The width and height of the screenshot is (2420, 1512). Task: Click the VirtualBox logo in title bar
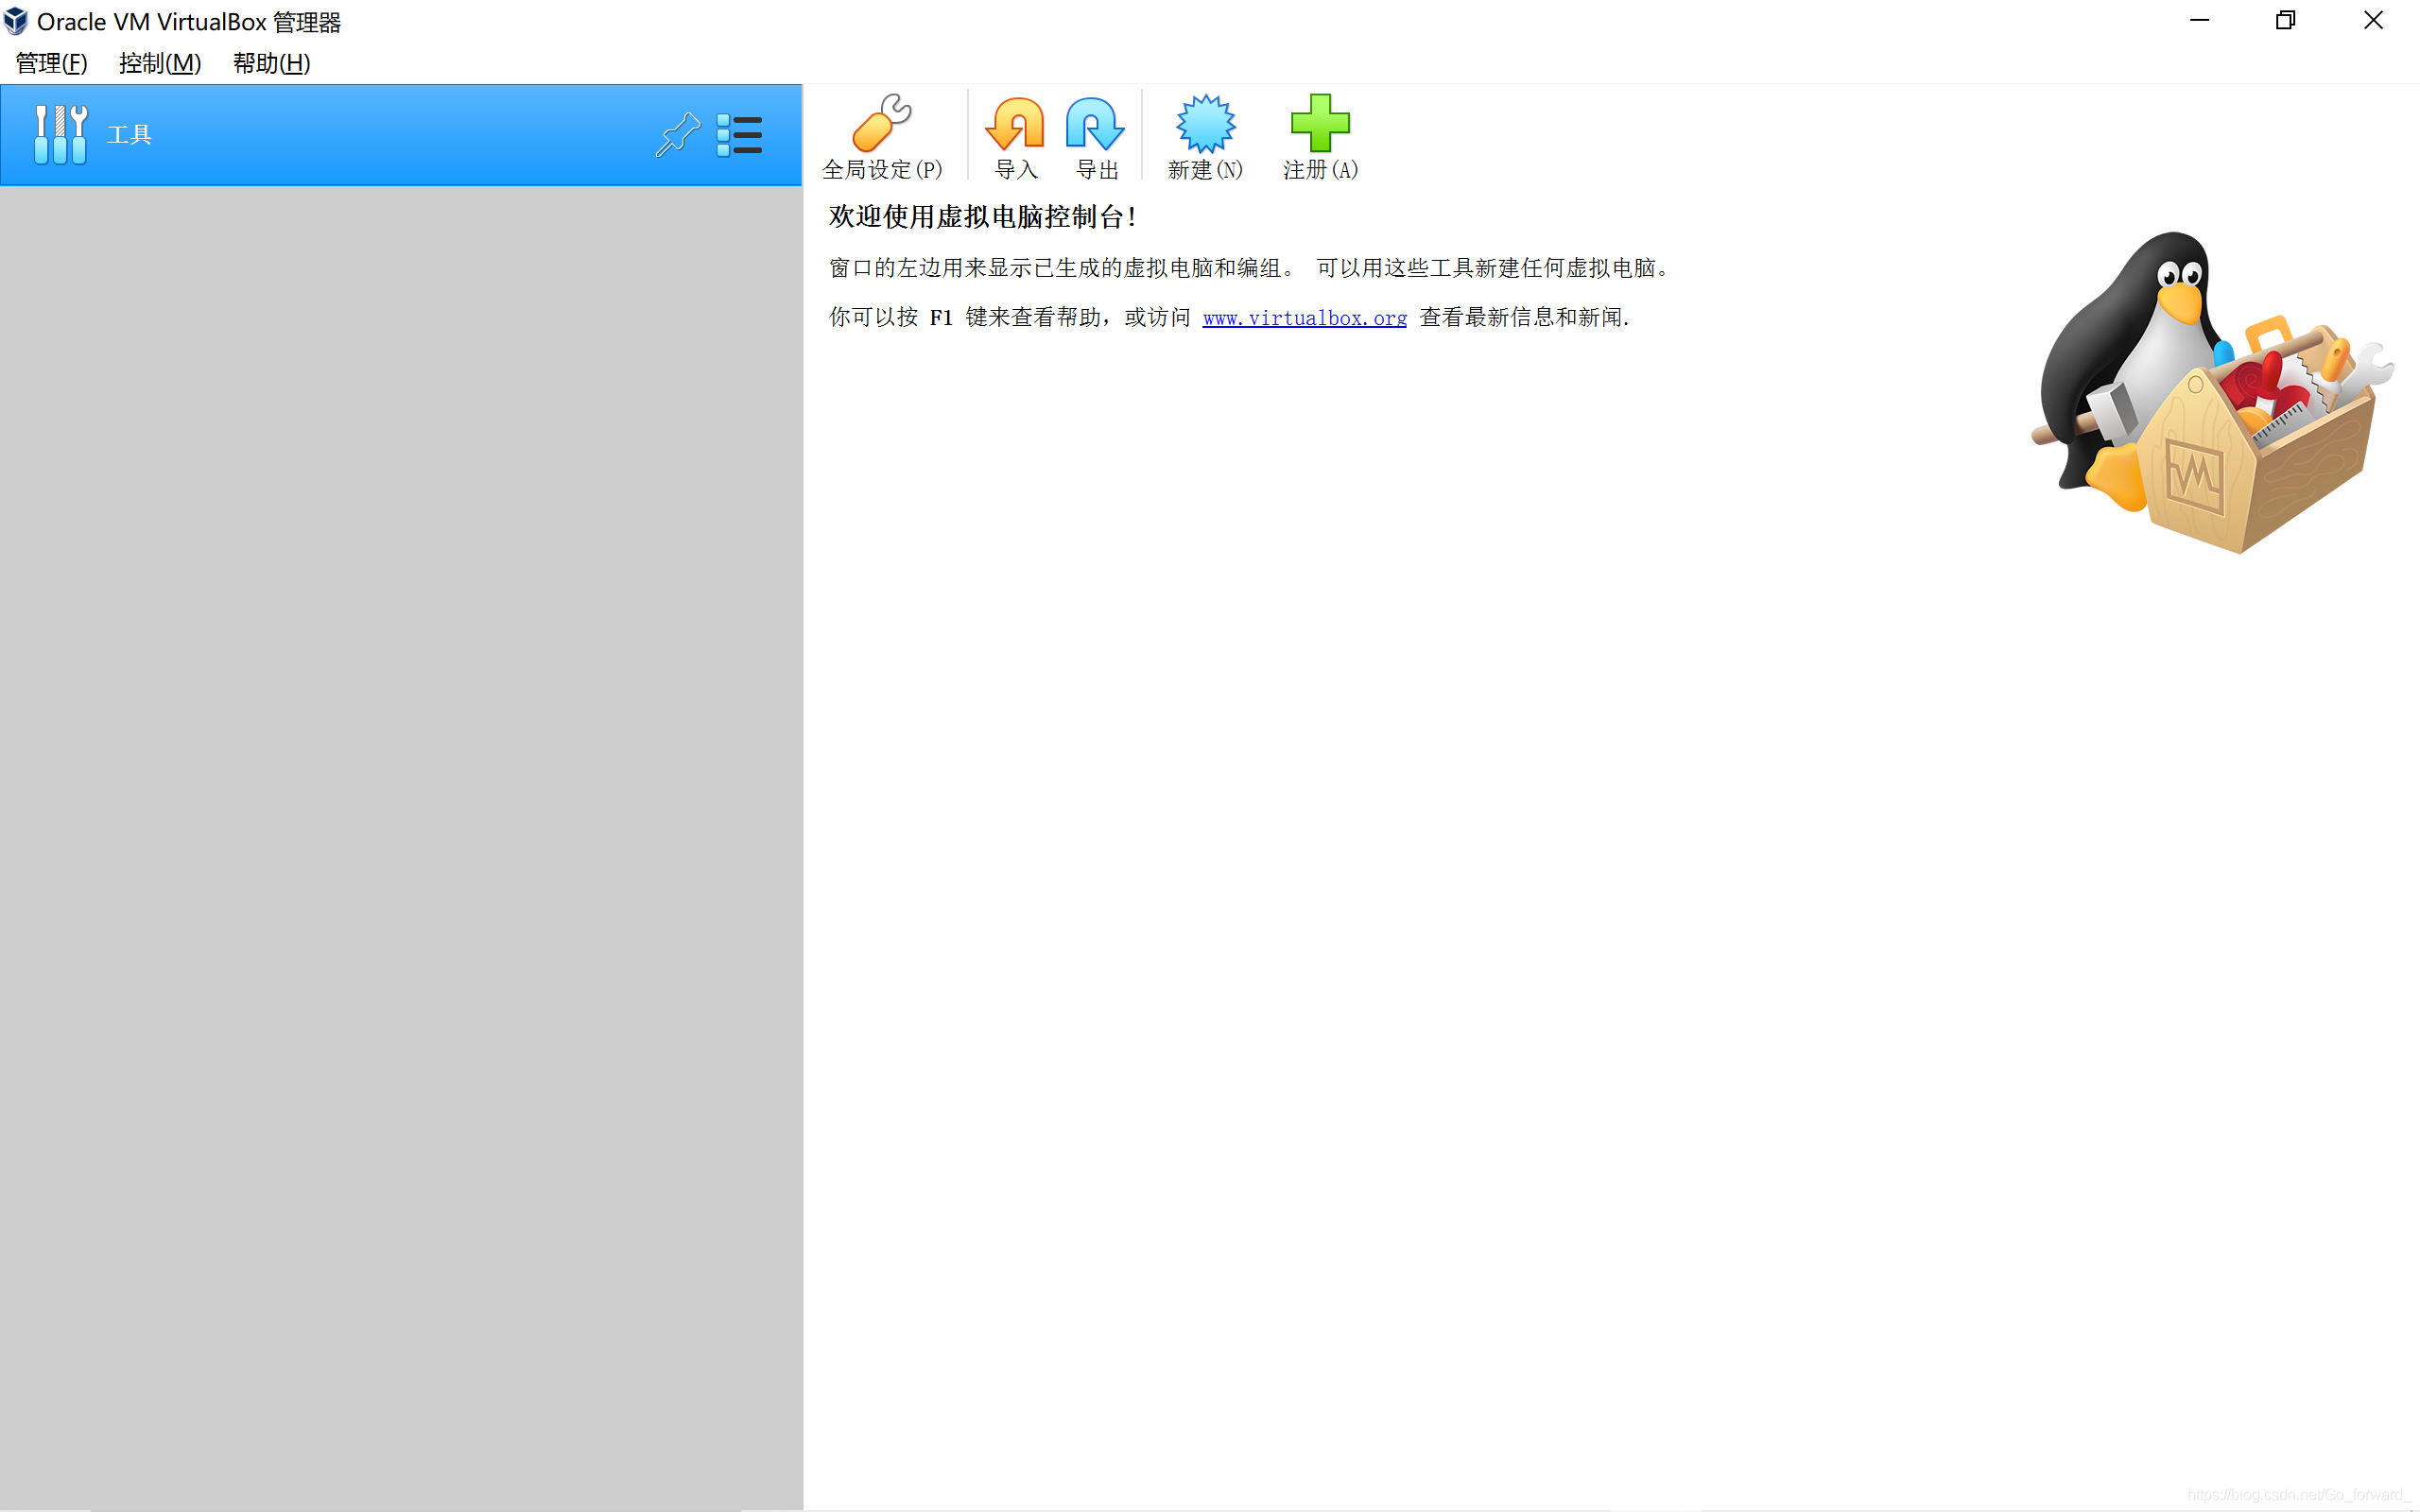coord(16,21)
